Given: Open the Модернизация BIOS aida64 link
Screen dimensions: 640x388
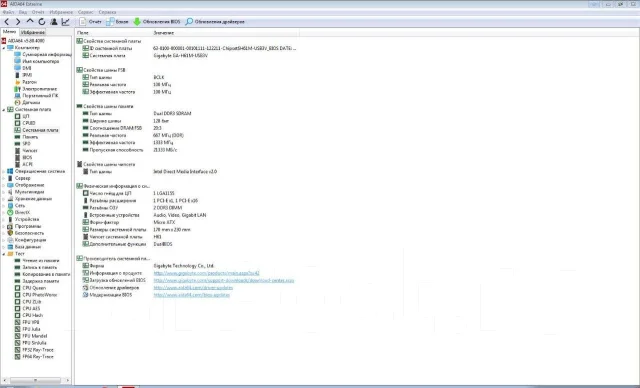Looking at the screenshot, I should [192, 295].
